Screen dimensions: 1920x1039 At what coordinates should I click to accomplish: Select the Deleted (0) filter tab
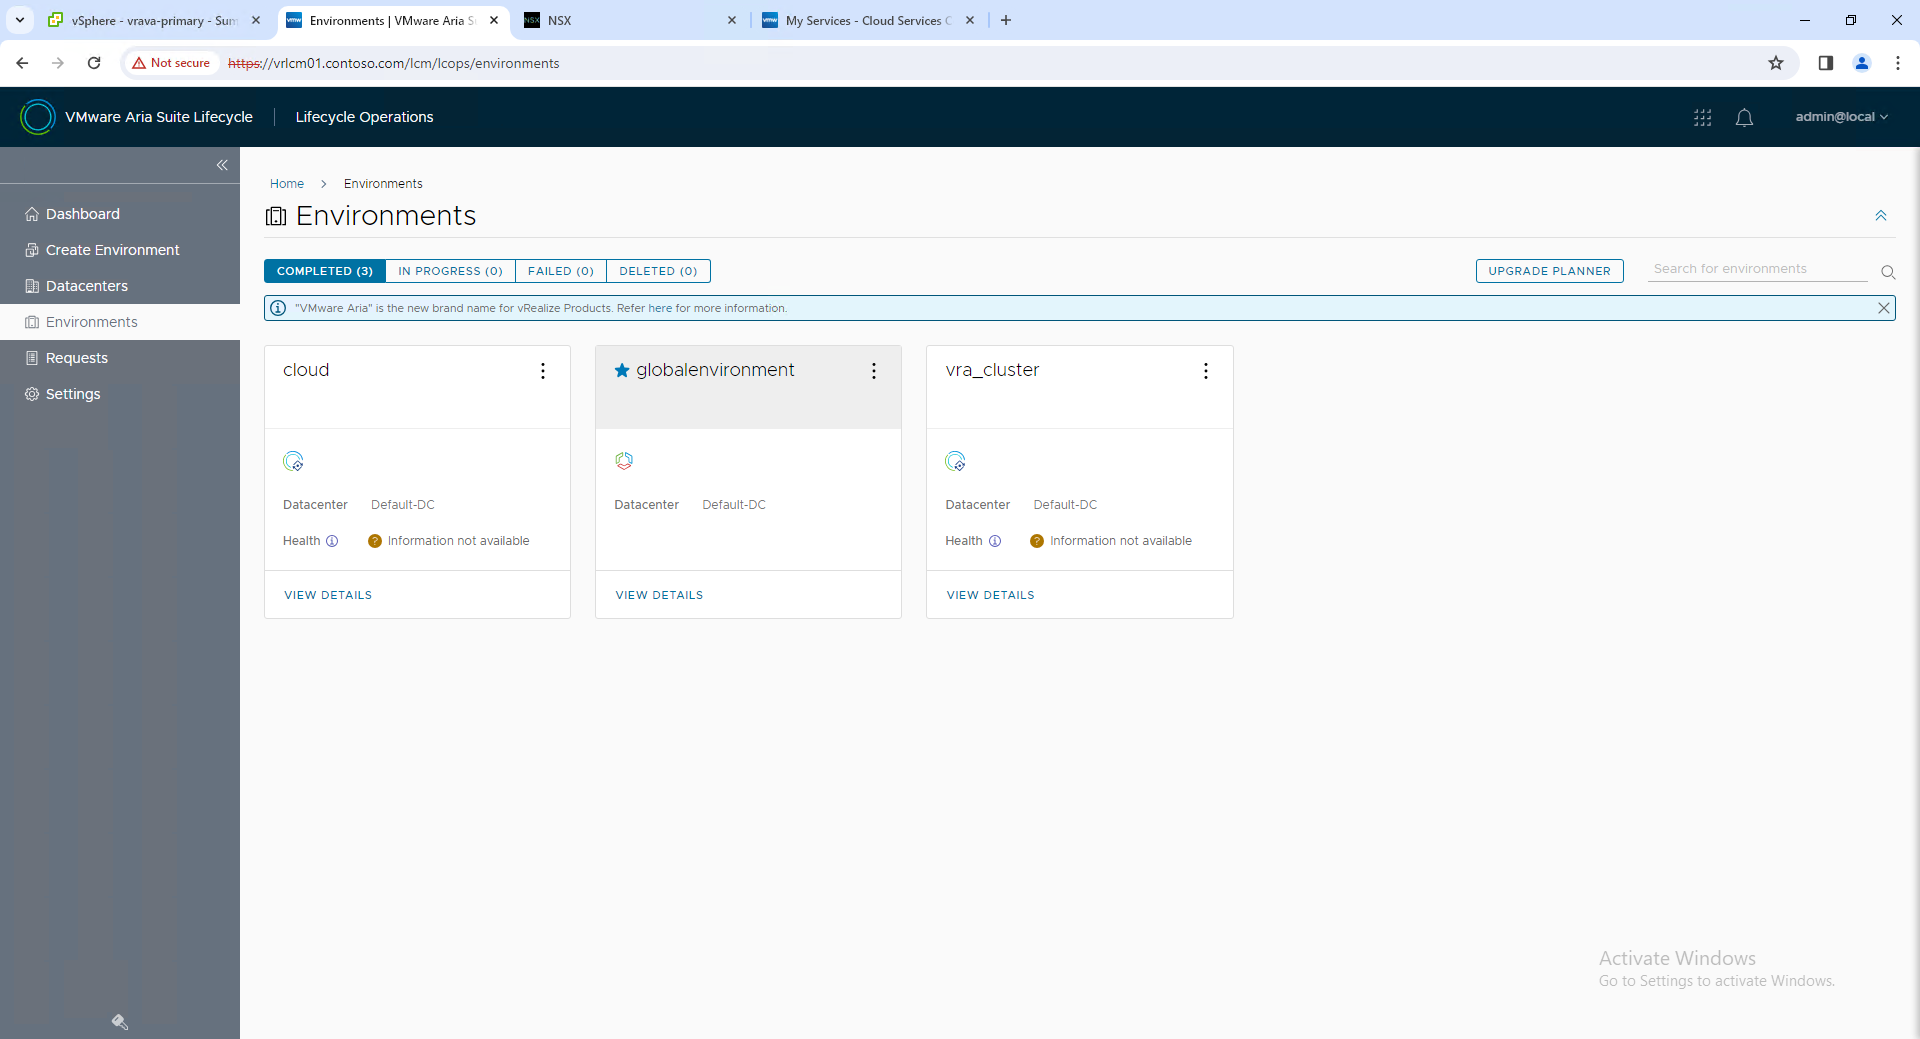658,271
